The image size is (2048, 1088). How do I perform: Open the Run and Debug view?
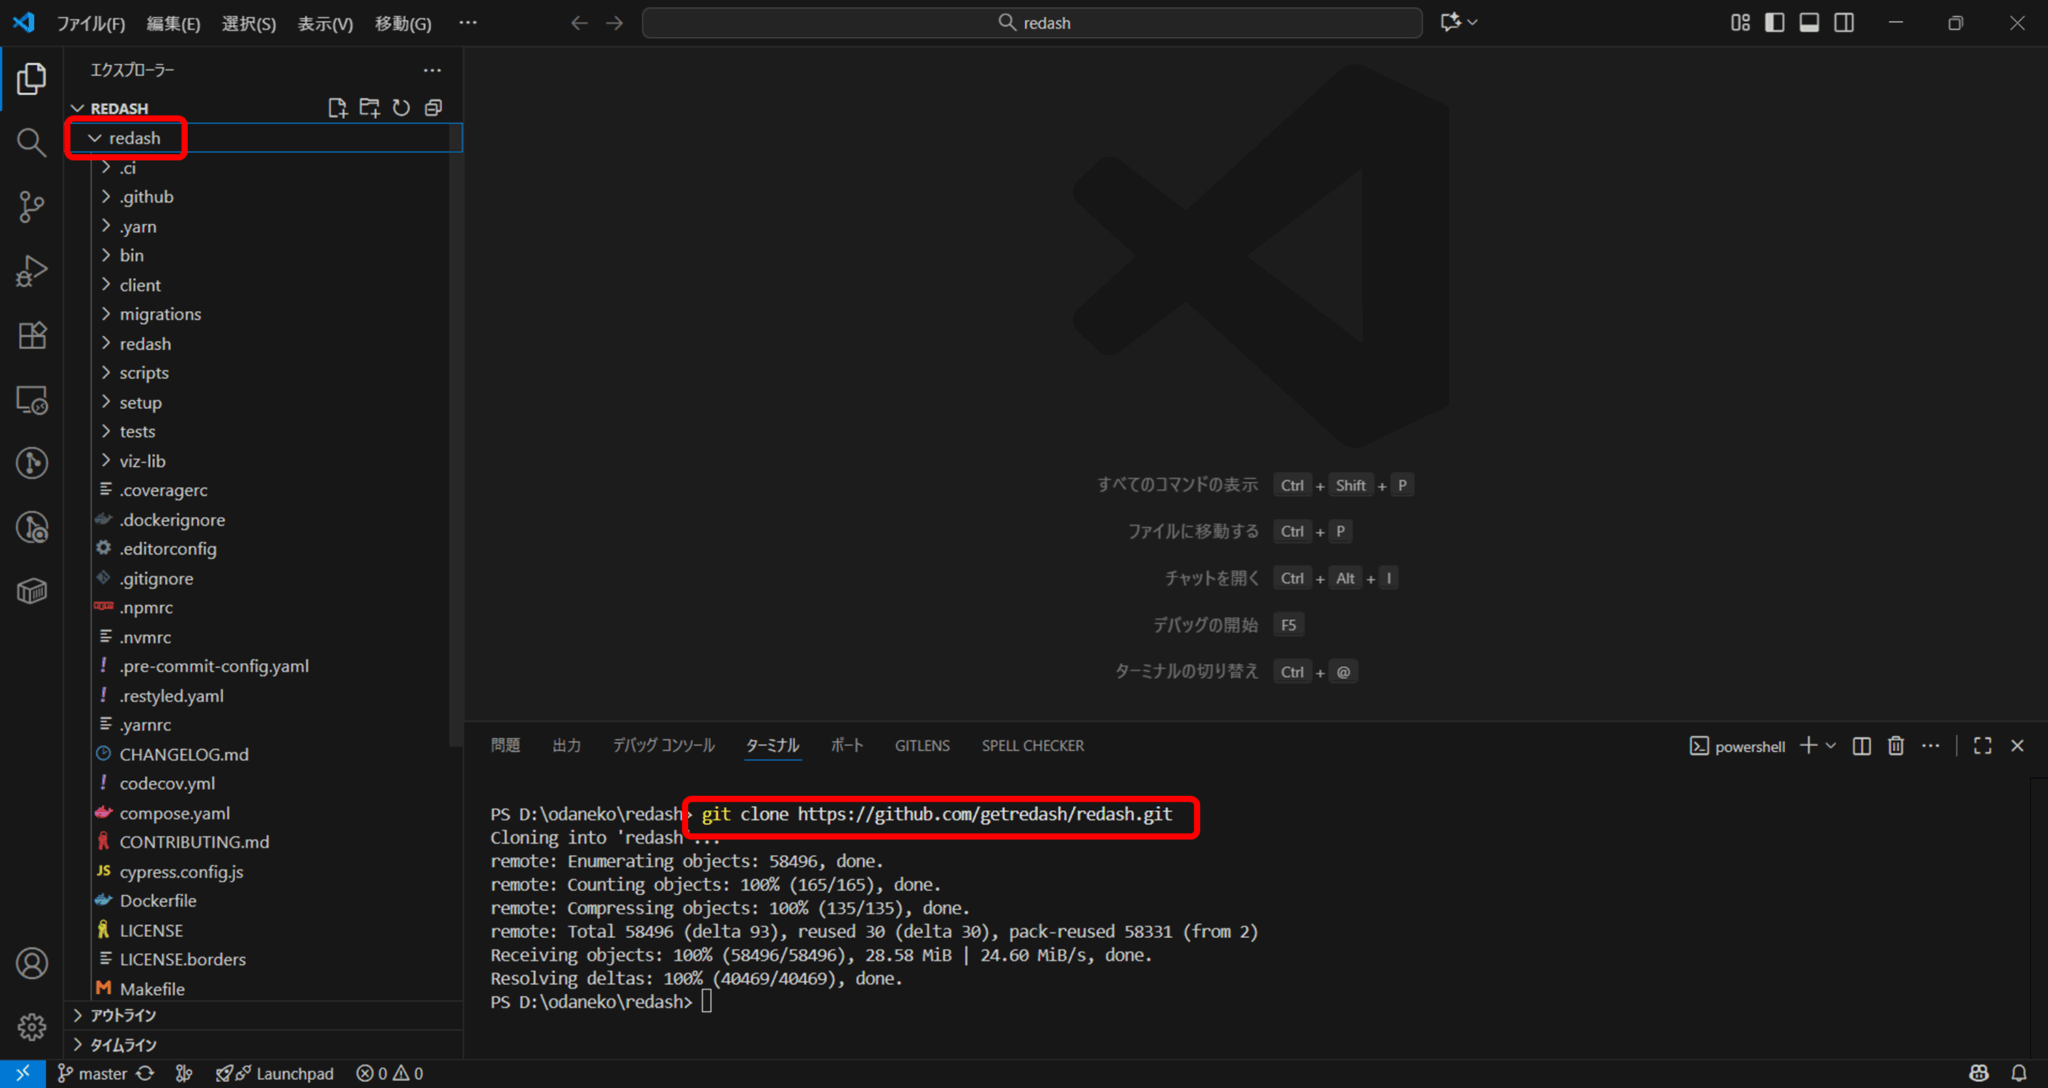(31, 271)
